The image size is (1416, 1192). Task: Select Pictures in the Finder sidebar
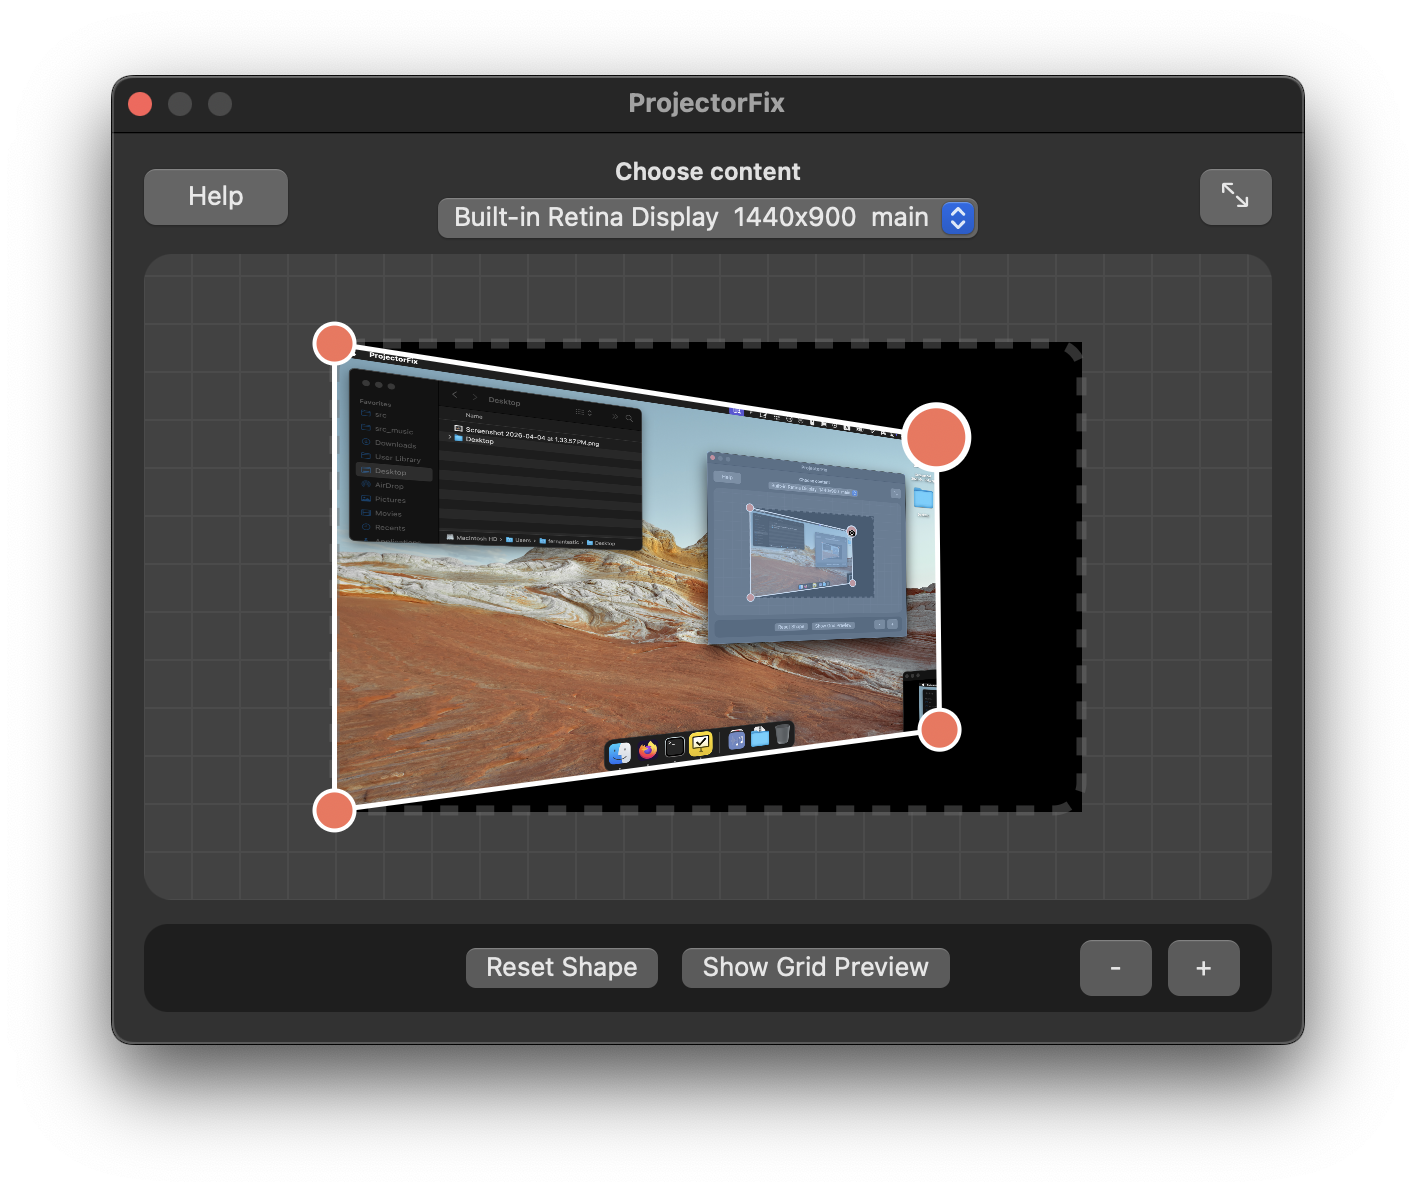pyautogui.click(x=389, y=500)
